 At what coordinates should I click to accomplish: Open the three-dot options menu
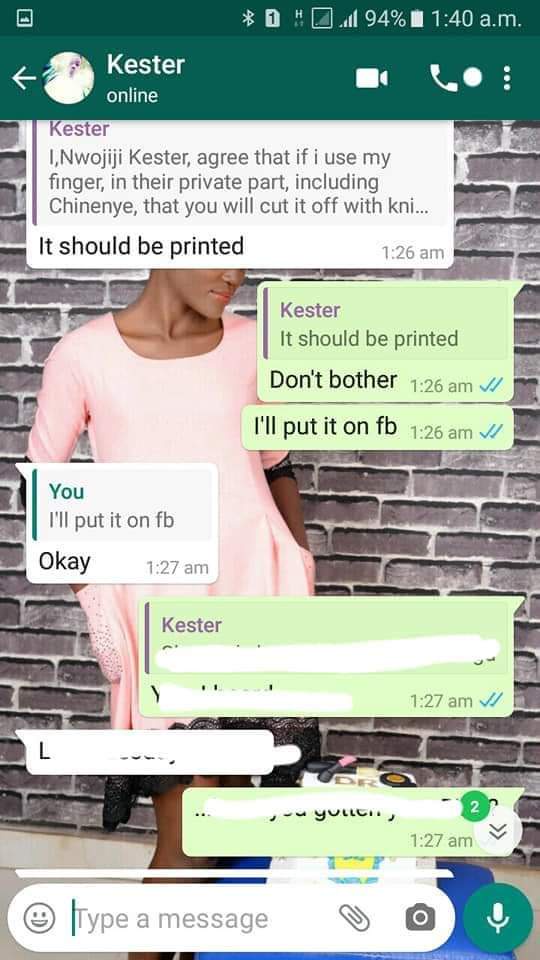(506, 78)
